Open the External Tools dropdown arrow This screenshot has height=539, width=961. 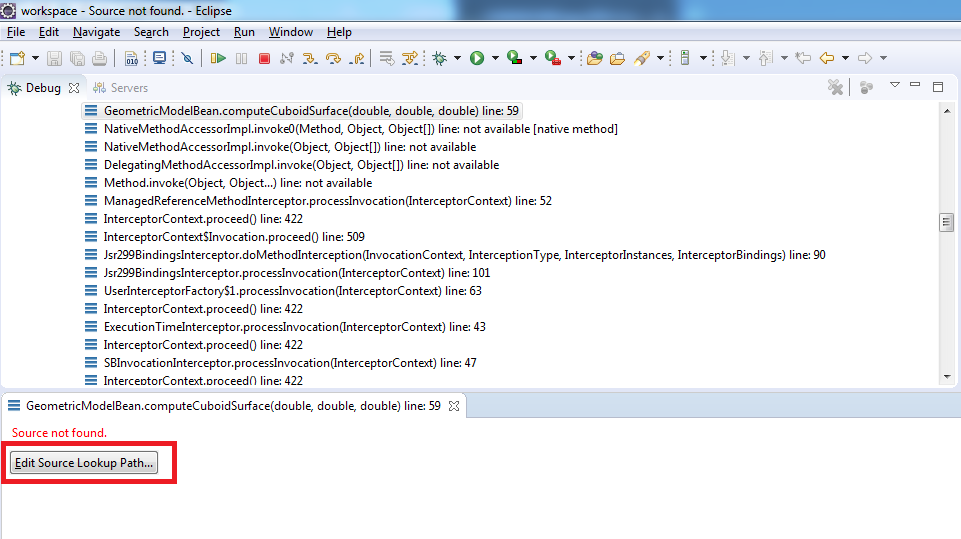[571, 58]
